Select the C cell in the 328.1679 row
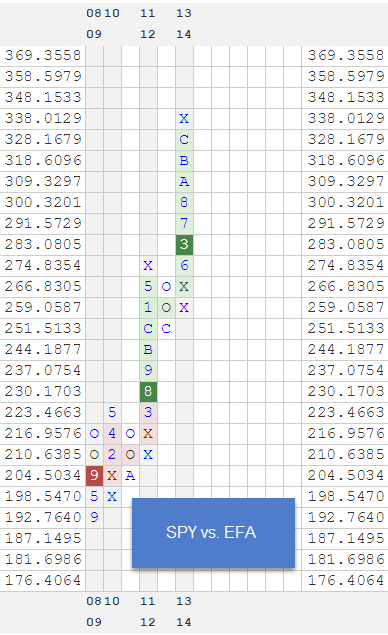Viewport: 388px width, 635px height. (184, 139)
